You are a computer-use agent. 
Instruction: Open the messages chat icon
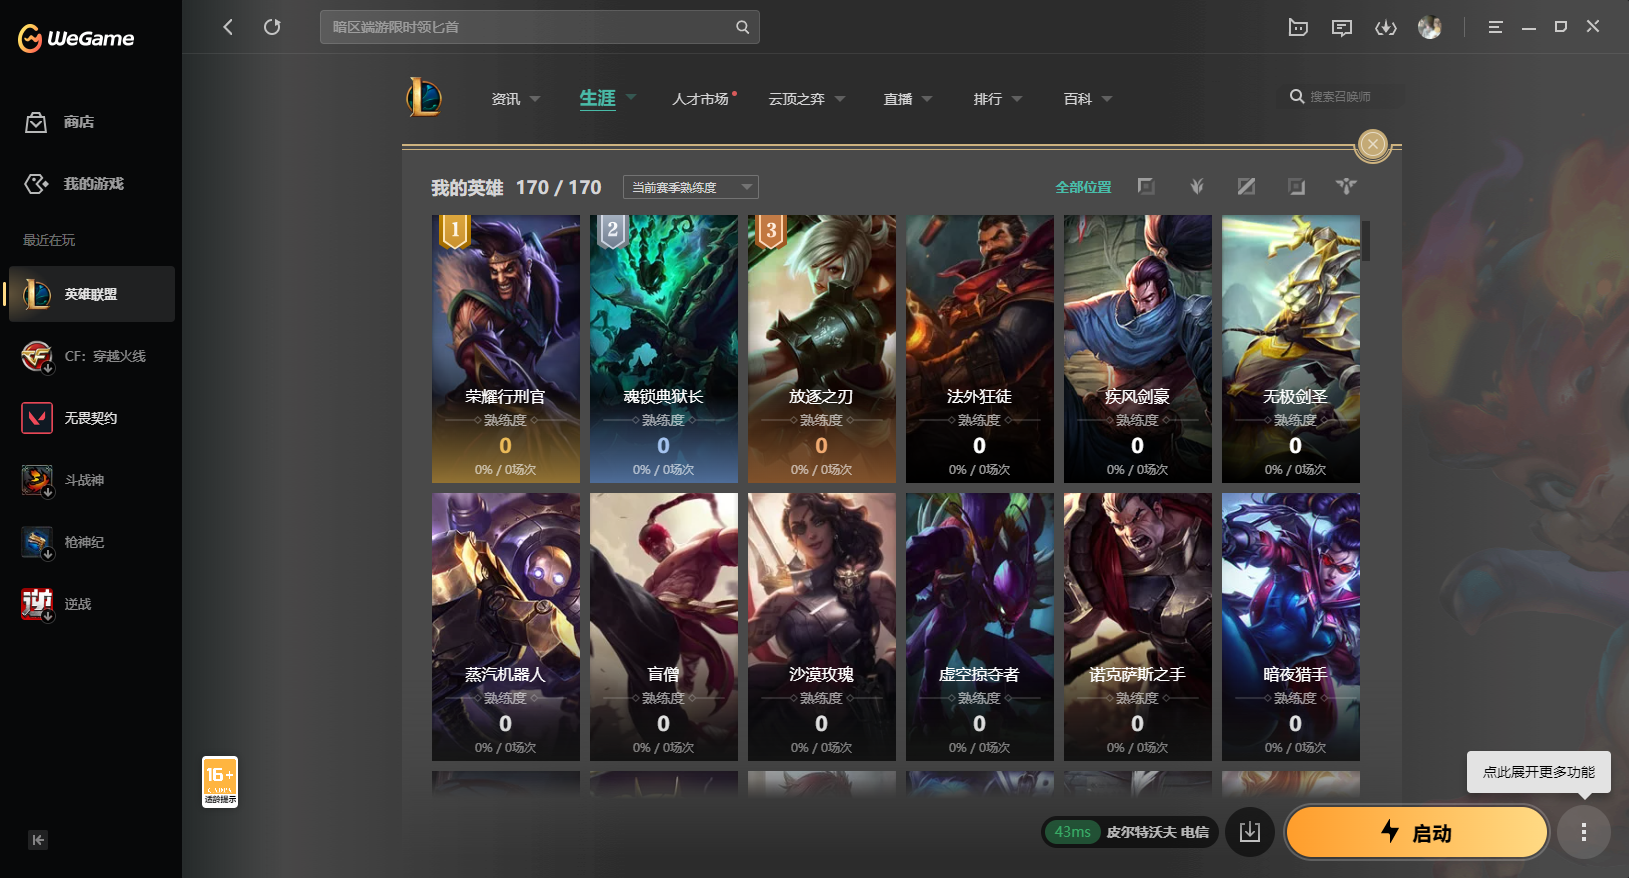point(1342,27)
